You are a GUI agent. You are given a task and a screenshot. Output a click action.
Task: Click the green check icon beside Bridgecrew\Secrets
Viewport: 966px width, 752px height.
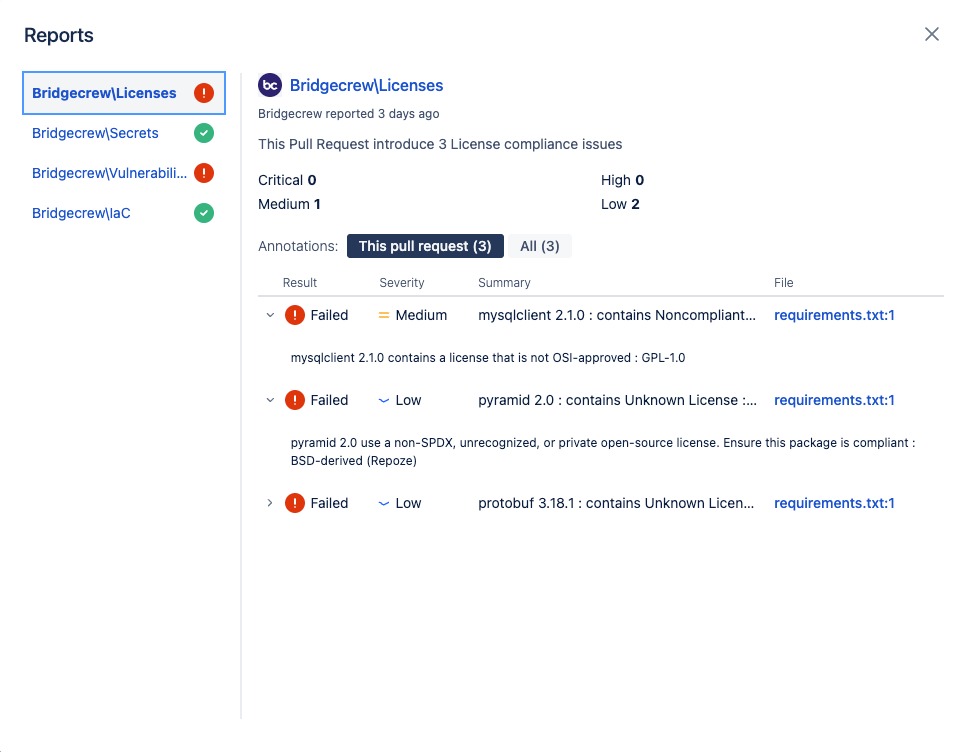(x=204, y=133)
